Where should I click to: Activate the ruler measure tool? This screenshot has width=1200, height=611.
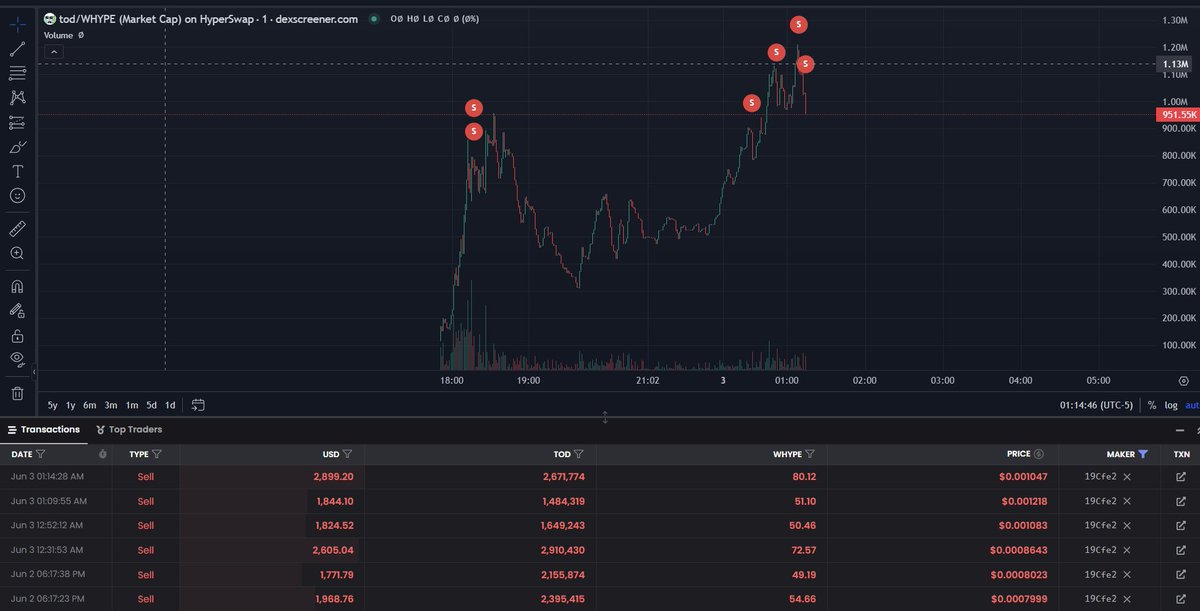coord(18,229)
